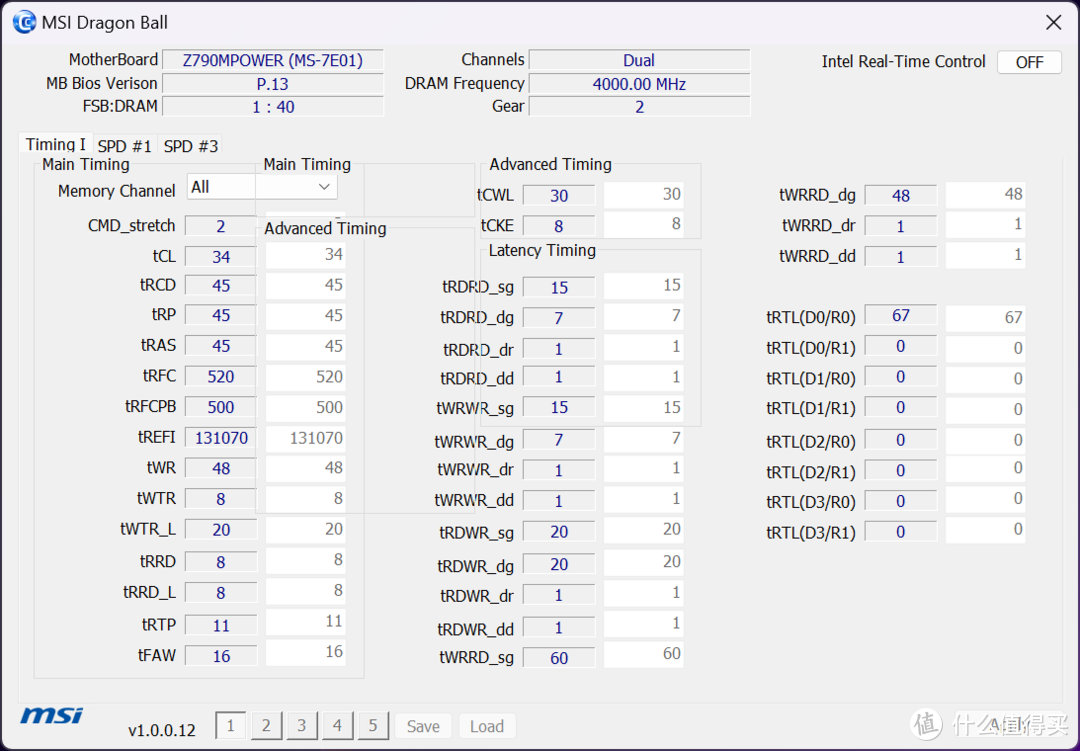Click the tCL editable value field
1080x751 pixels.
[221, 256]
